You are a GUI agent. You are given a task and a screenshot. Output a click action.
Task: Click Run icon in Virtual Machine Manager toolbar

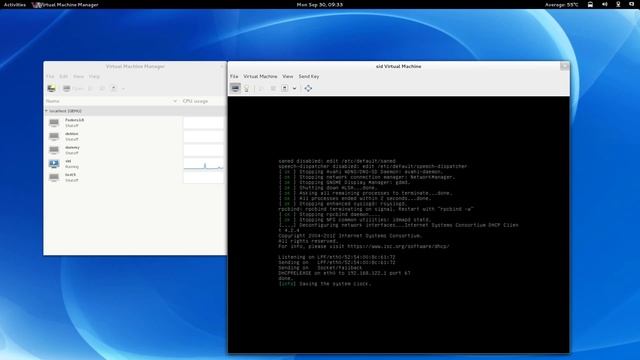point(91,88)
